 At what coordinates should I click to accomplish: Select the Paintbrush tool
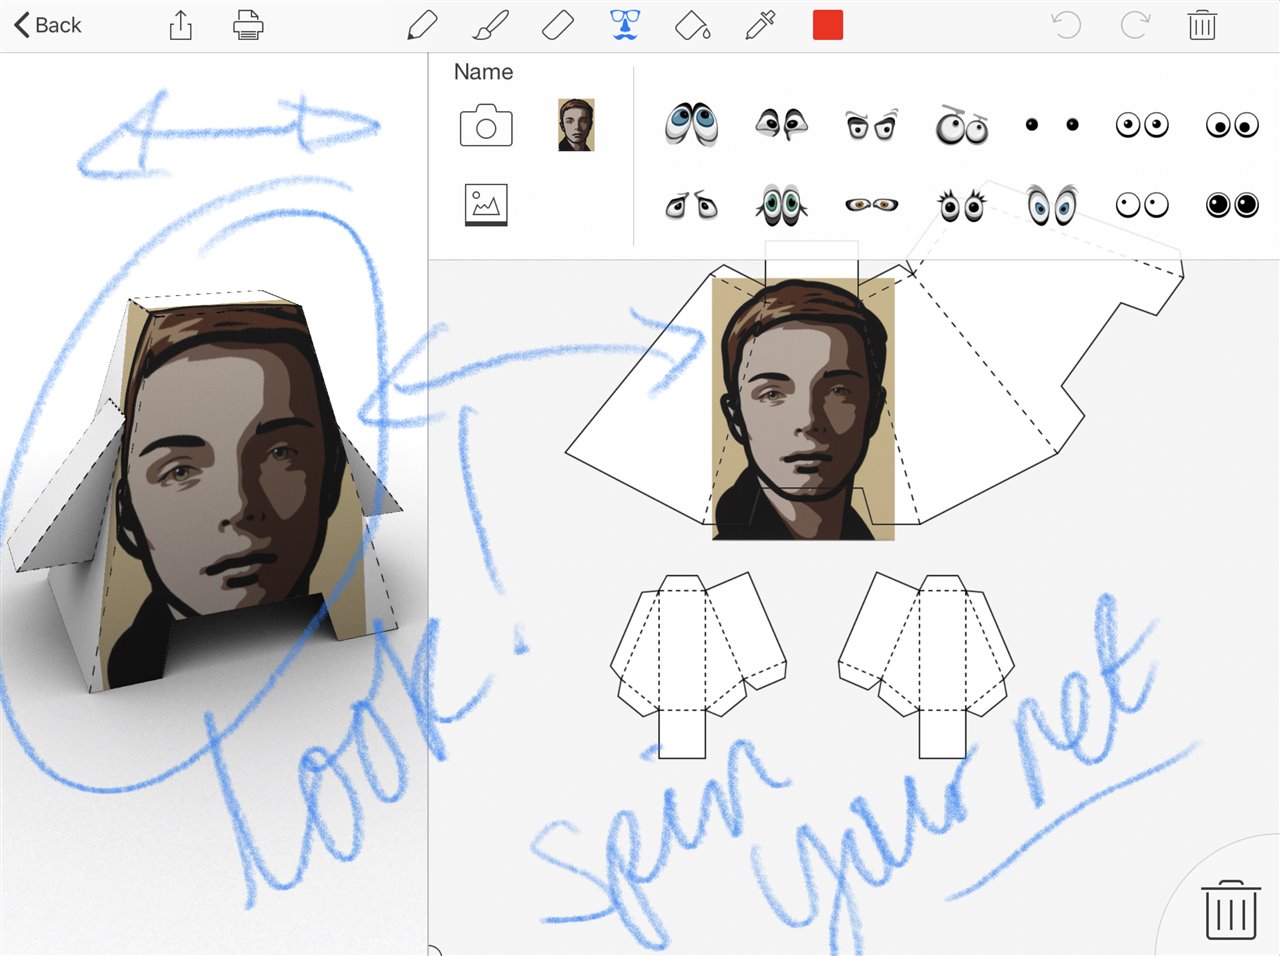(x=490, y=25)
